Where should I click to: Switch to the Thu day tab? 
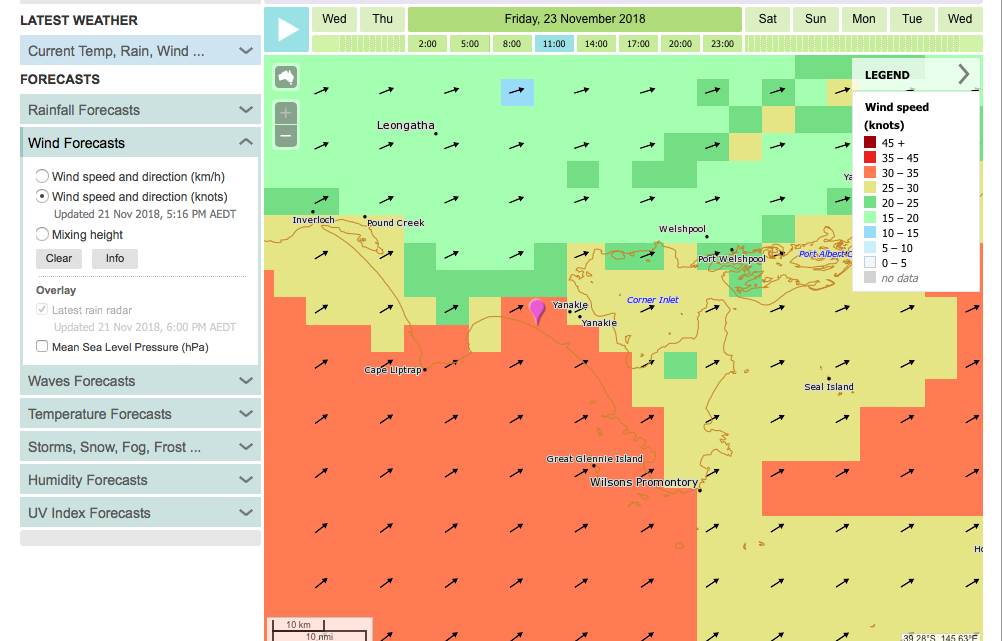point(383,19)
